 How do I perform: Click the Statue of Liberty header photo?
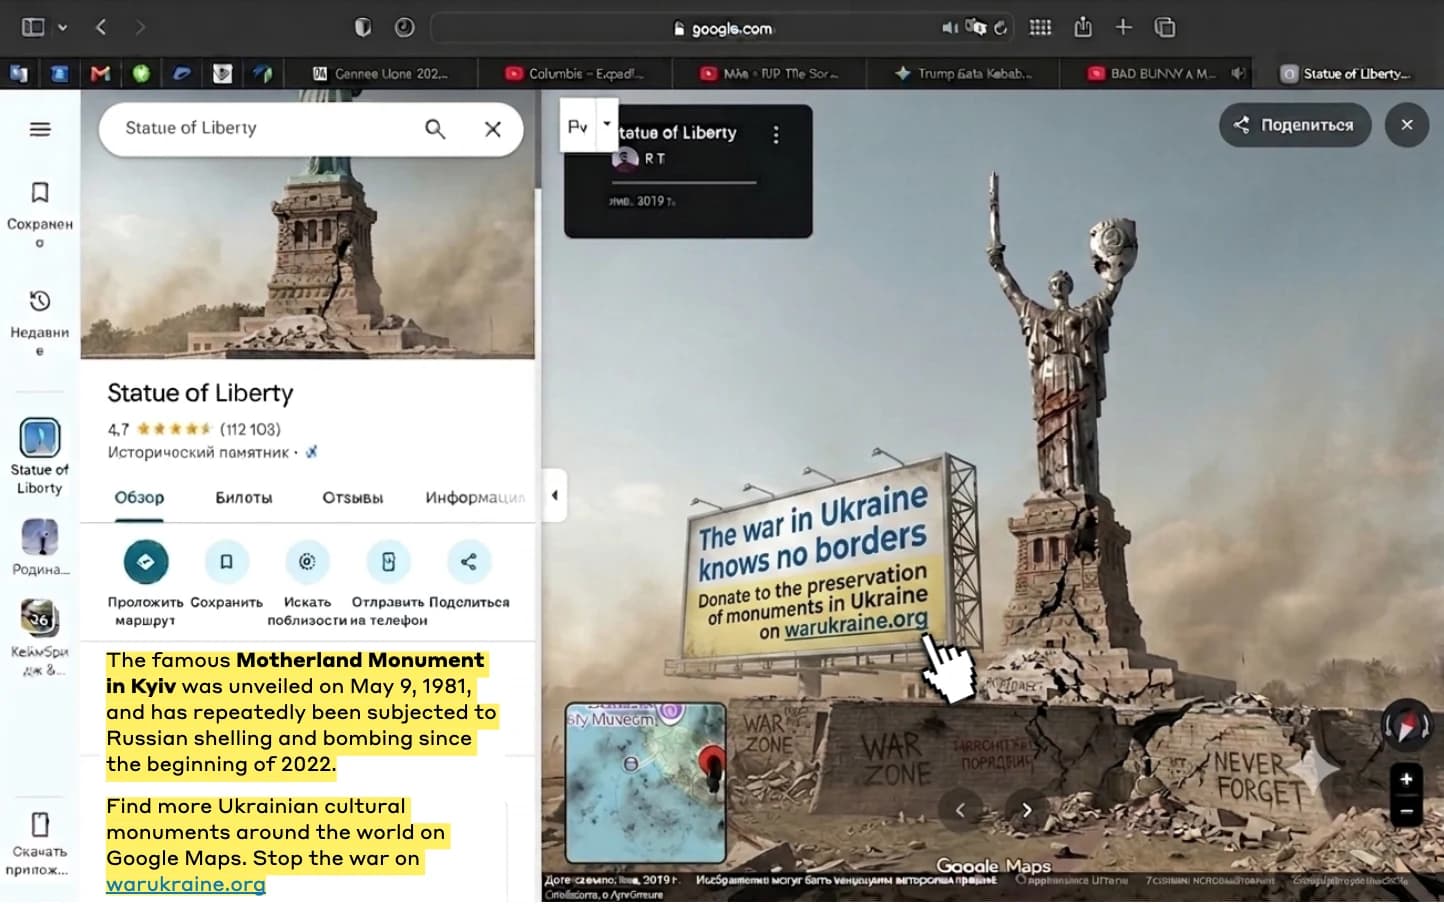(308, 224)
